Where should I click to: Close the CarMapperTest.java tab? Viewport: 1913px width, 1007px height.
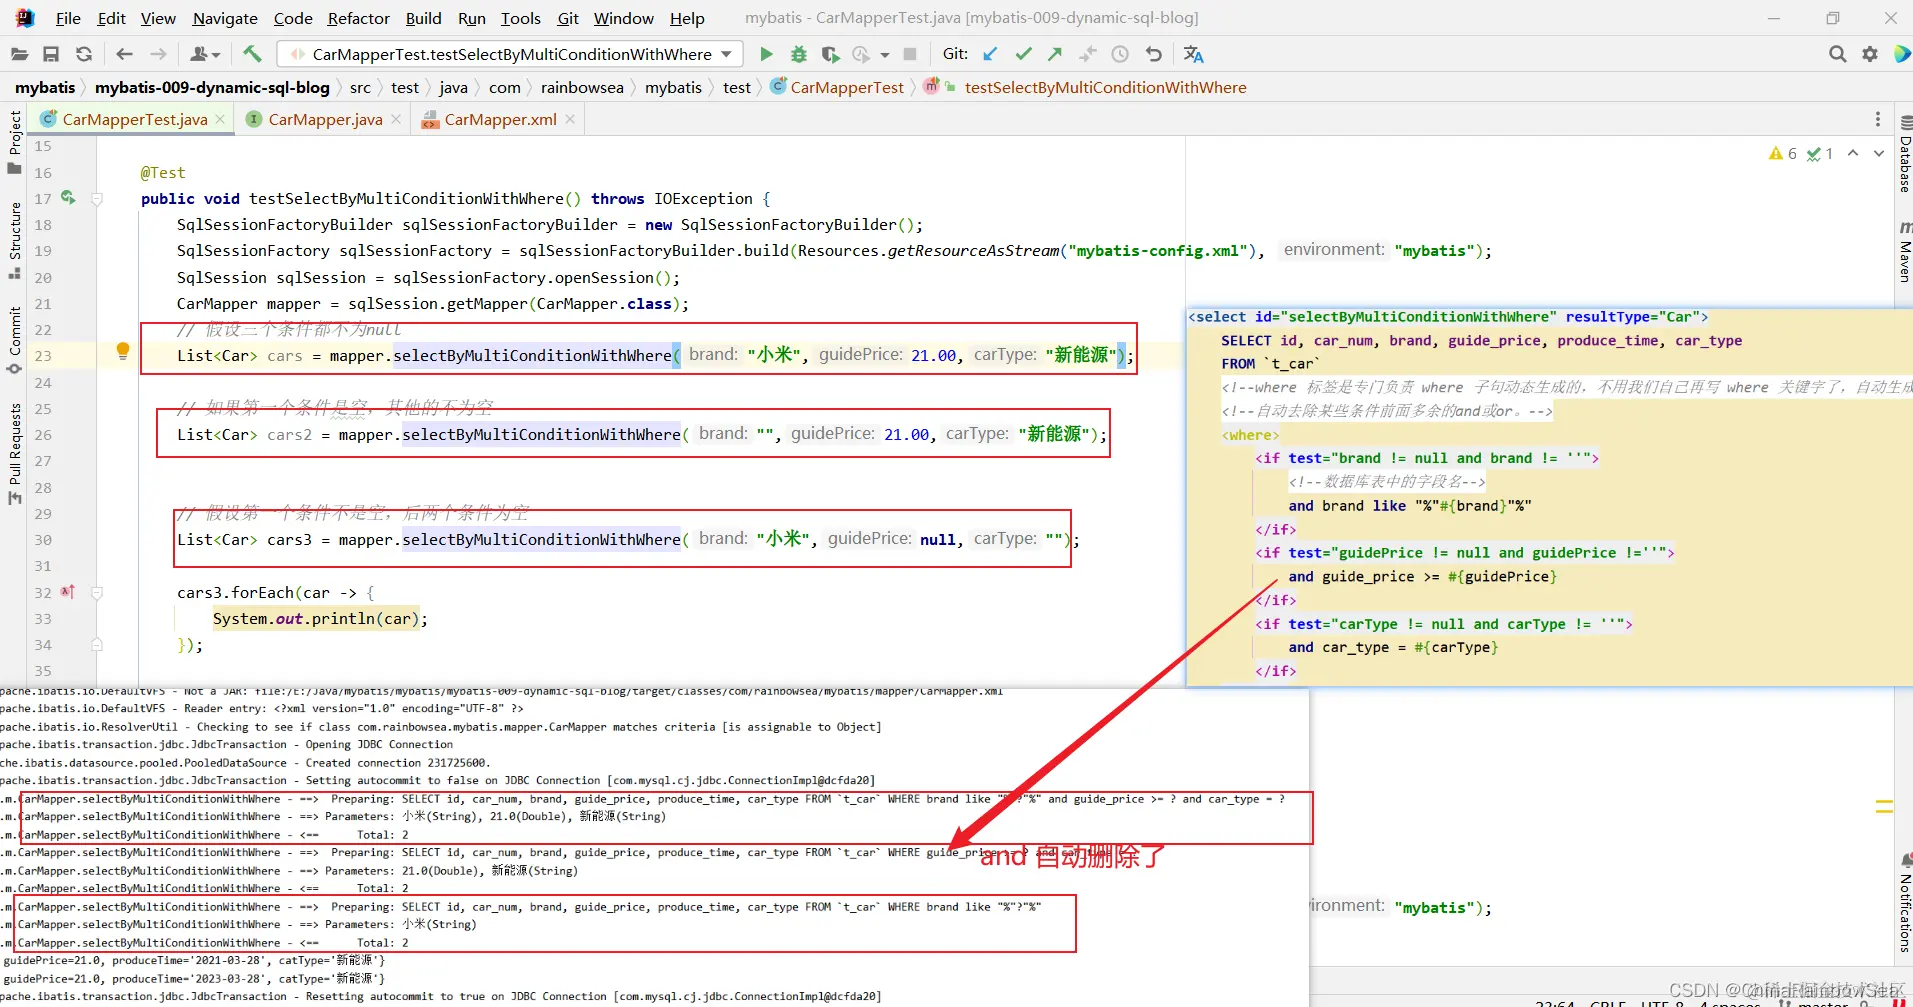coord(220,119)
